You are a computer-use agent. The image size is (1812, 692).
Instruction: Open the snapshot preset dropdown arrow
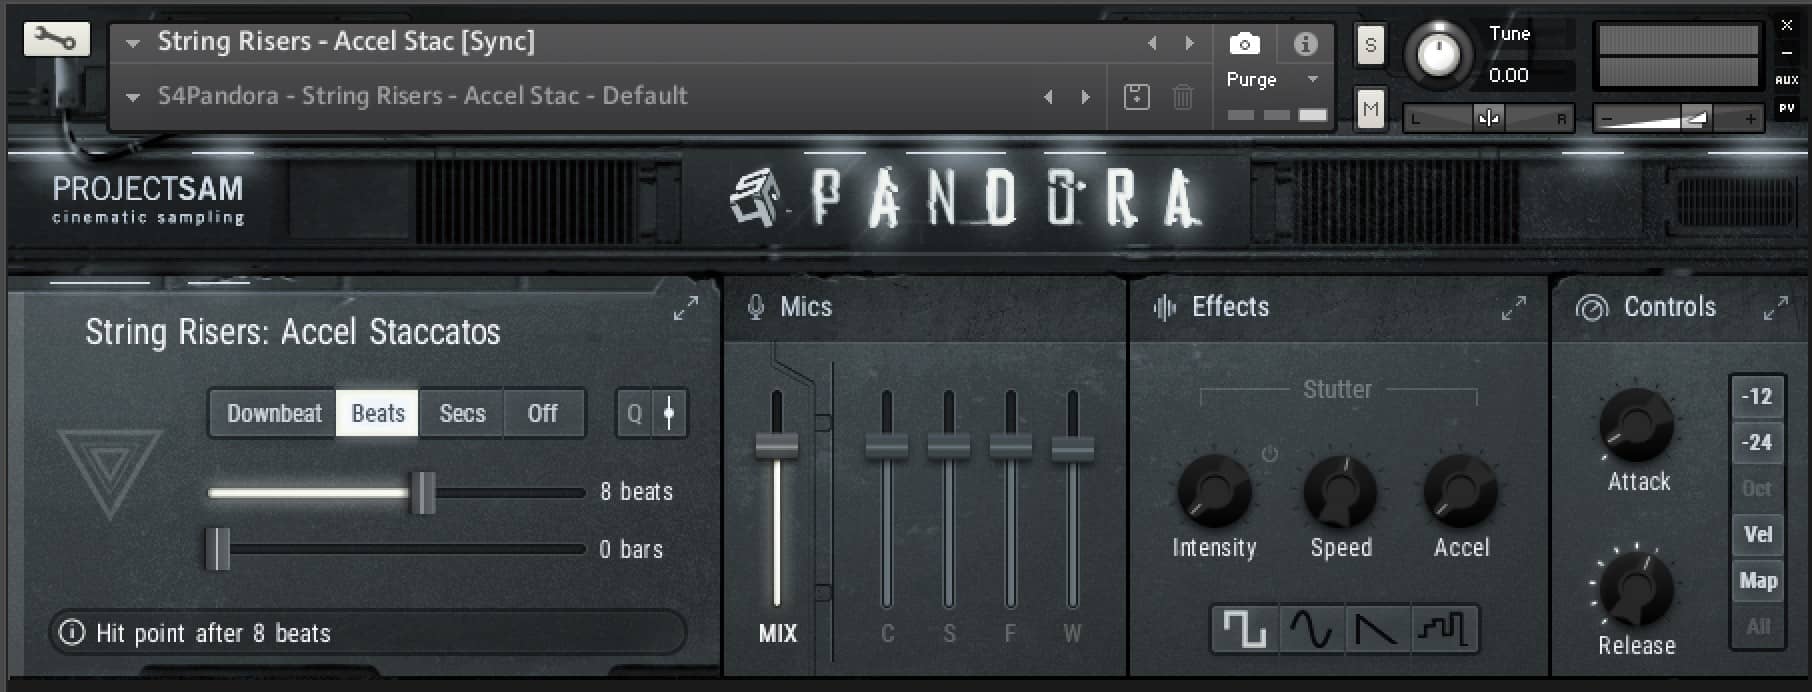click(x=132, y=97)
